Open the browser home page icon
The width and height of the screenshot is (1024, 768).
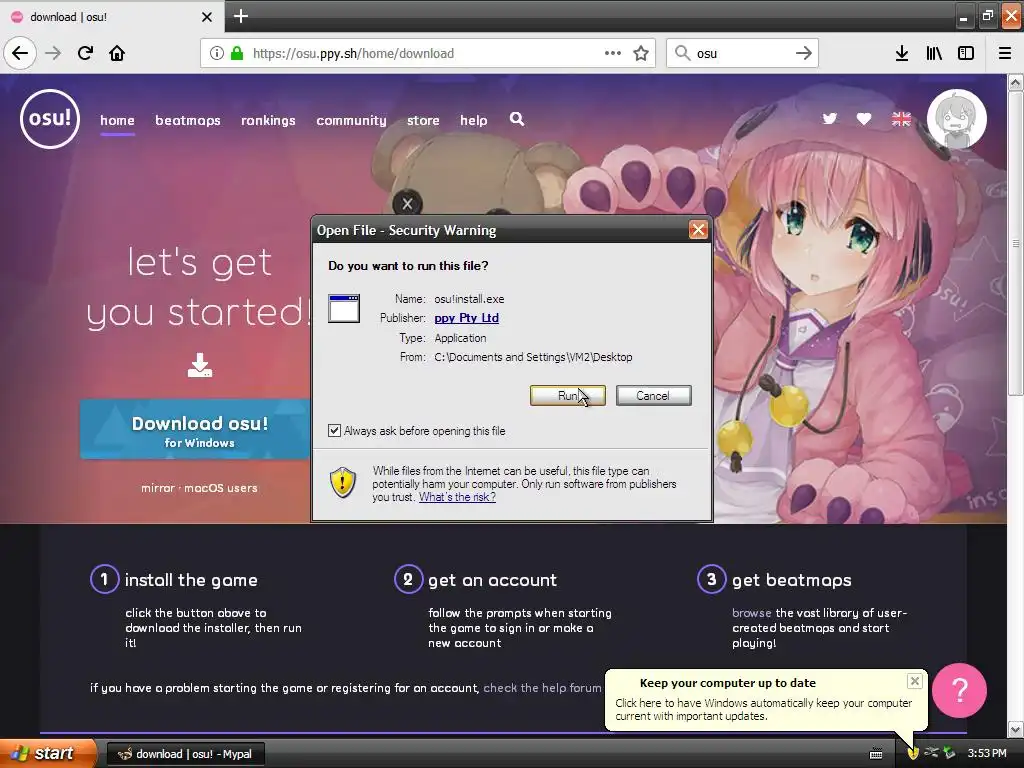[x=117, y=54]
